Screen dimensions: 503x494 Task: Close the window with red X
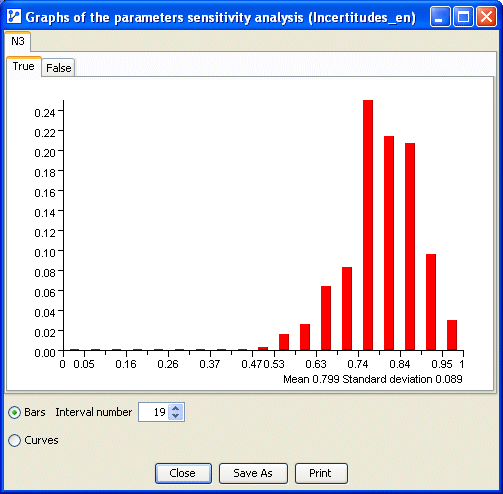pyautogui.click(x=486, y=17)
